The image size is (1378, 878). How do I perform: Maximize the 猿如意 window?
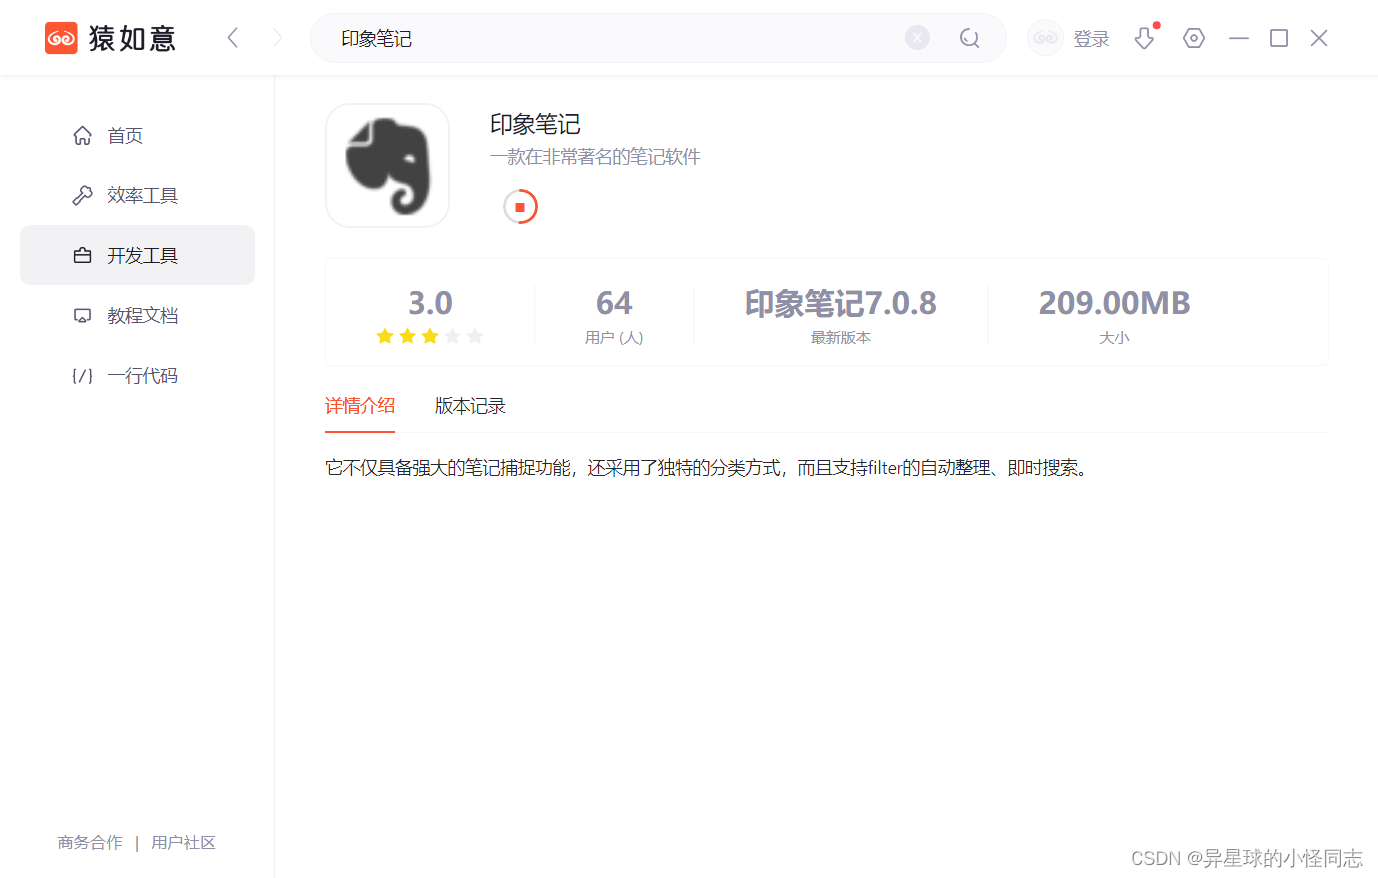[1279, 38]
